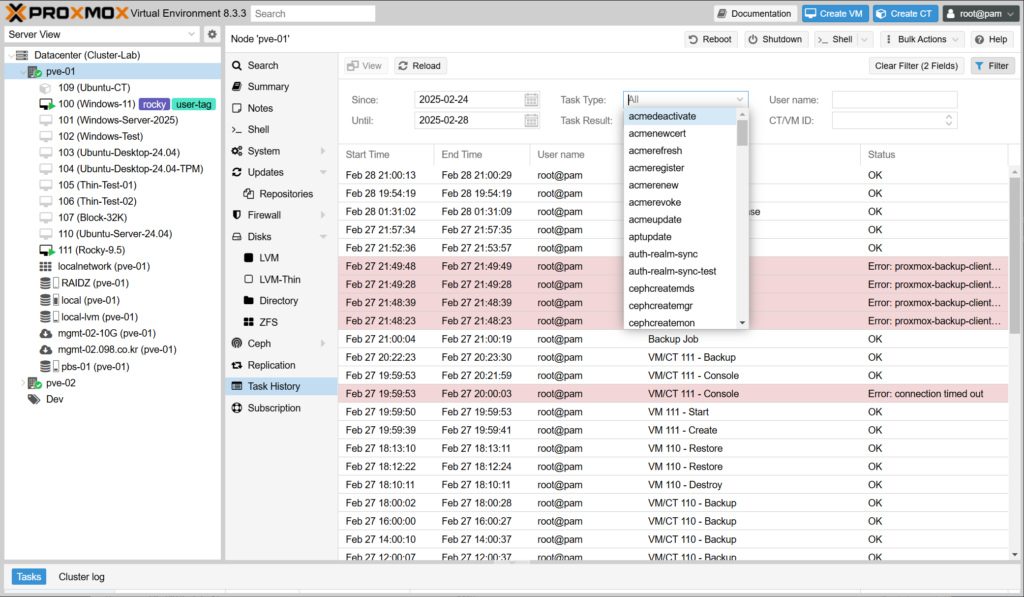Screen dimensions: 1024x597
Task: Open the Since date calendar picker
Action: click(x=532, y=100)
